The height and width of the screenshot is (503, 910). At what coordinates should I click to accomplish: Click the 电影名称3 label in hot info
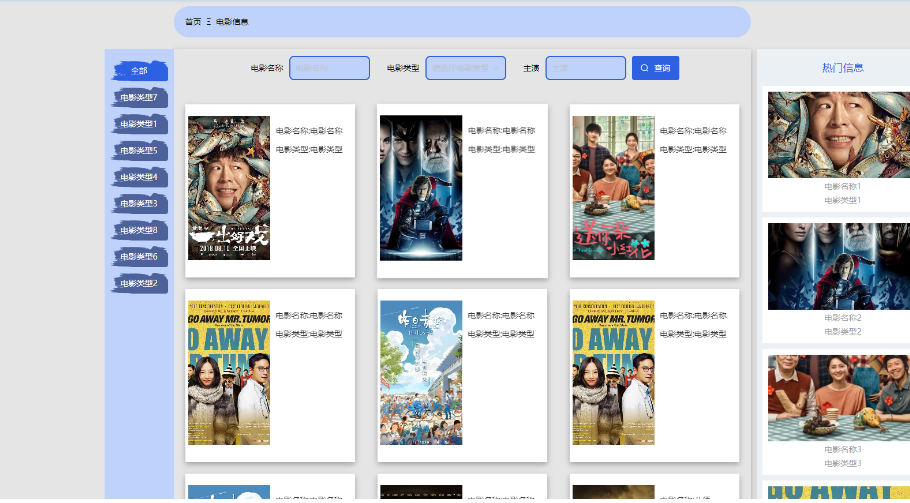843,450
